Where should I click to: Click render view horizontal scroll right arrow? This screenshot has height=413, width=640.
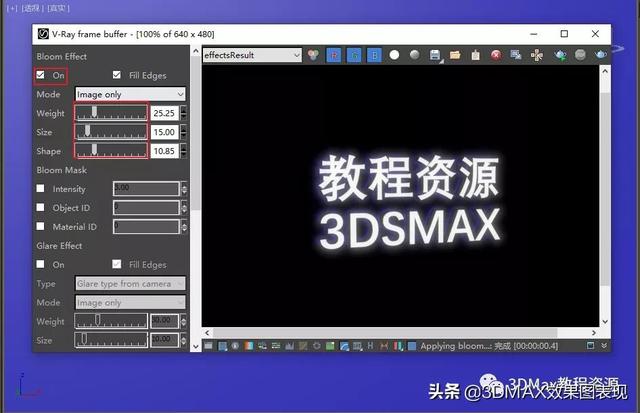point(593,333)
